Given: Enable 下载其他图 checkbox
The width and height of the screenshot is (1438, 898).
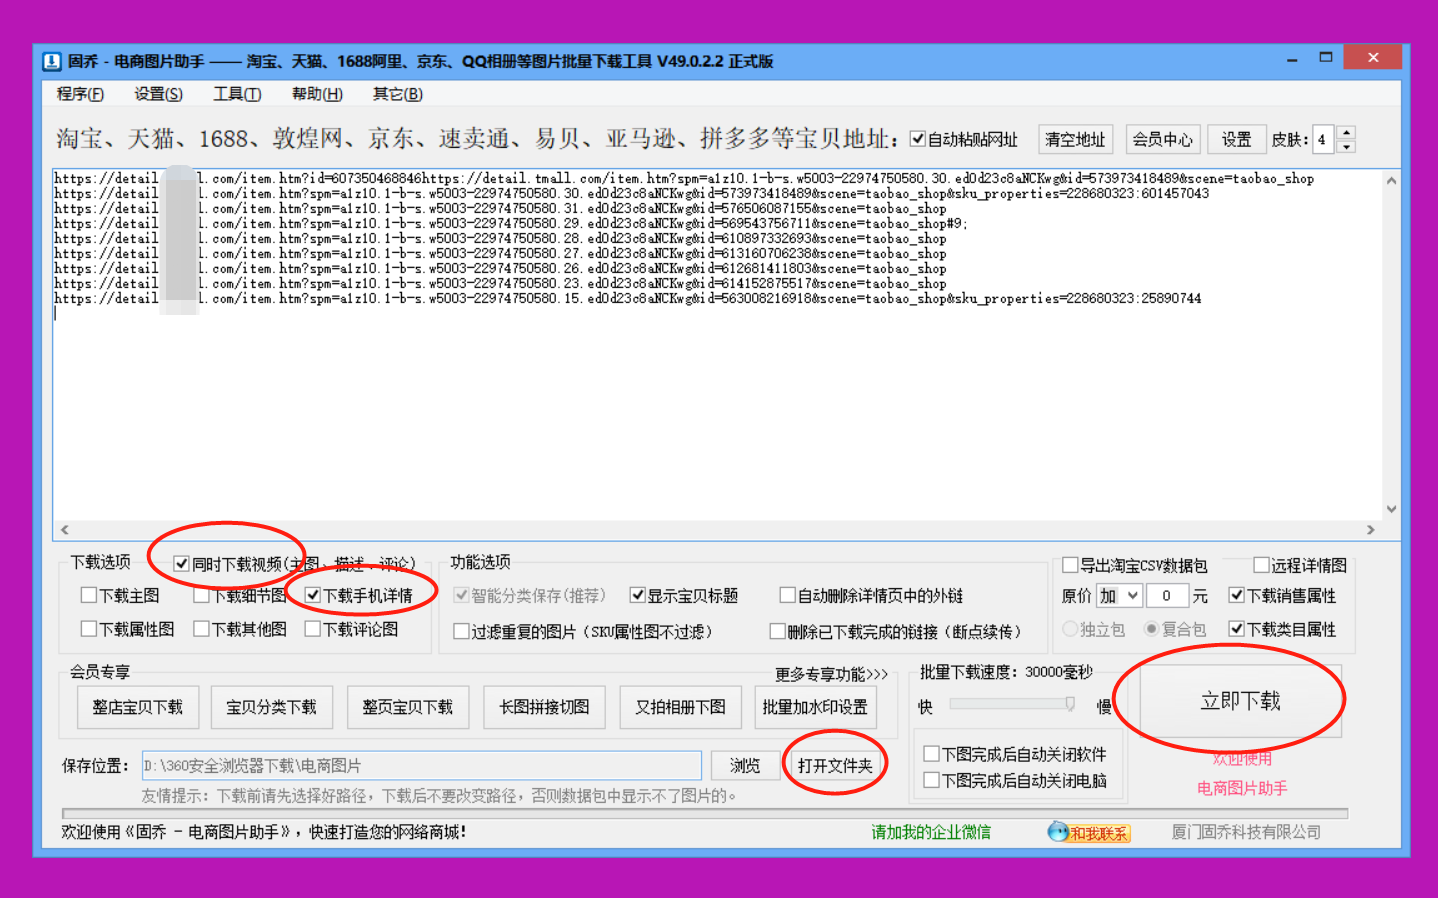Looking at the screenshot, I should 201,629.
